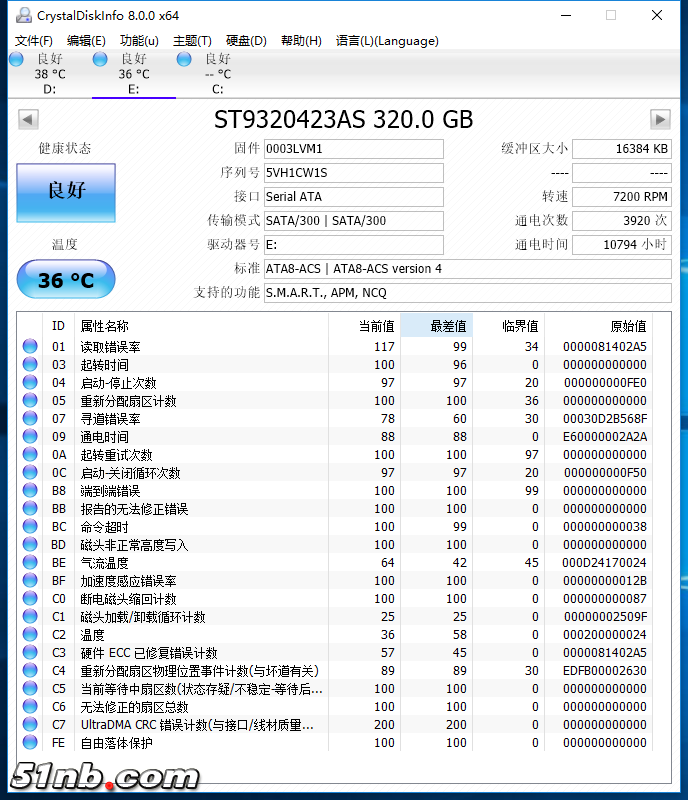Click the previous disk left arrow button
The height and width of the screenshot is (800, 688).
point(28,119)
